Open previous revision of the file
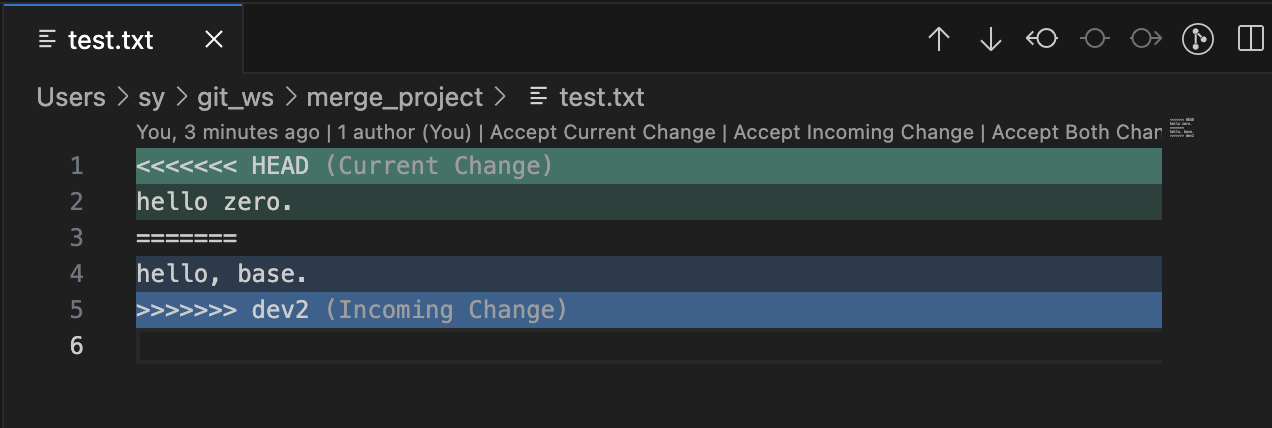This screenshot has width=1272, height=428. point(1041,39)
